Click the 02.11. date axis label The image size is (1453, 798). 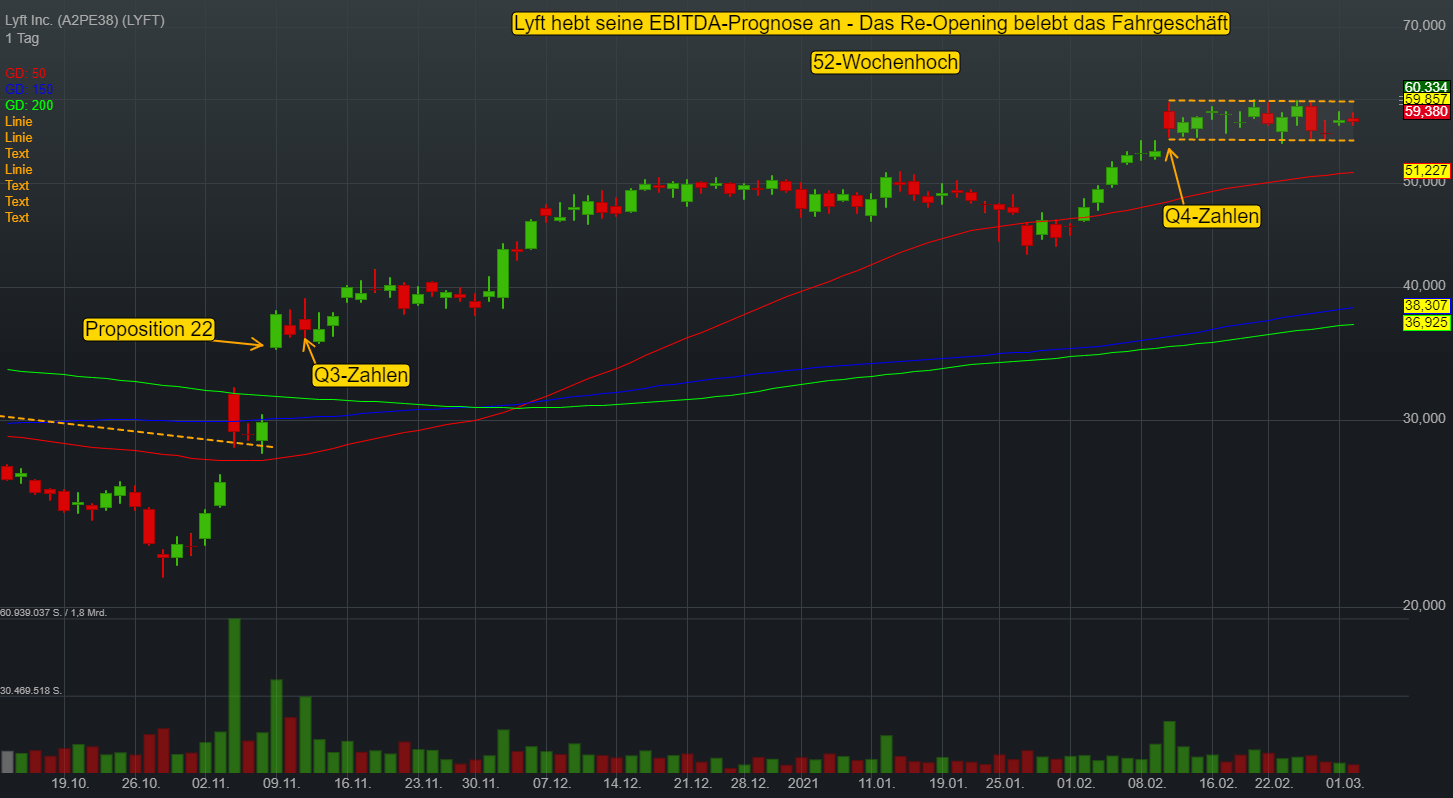pos(212,783)
